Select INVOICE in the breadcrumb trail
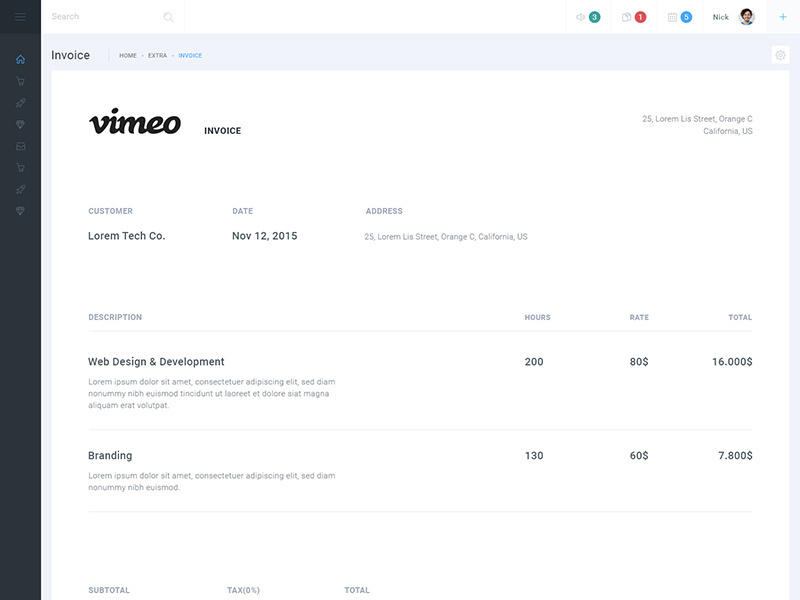This screenshot has width=800, height=600. tap(189, 55)
